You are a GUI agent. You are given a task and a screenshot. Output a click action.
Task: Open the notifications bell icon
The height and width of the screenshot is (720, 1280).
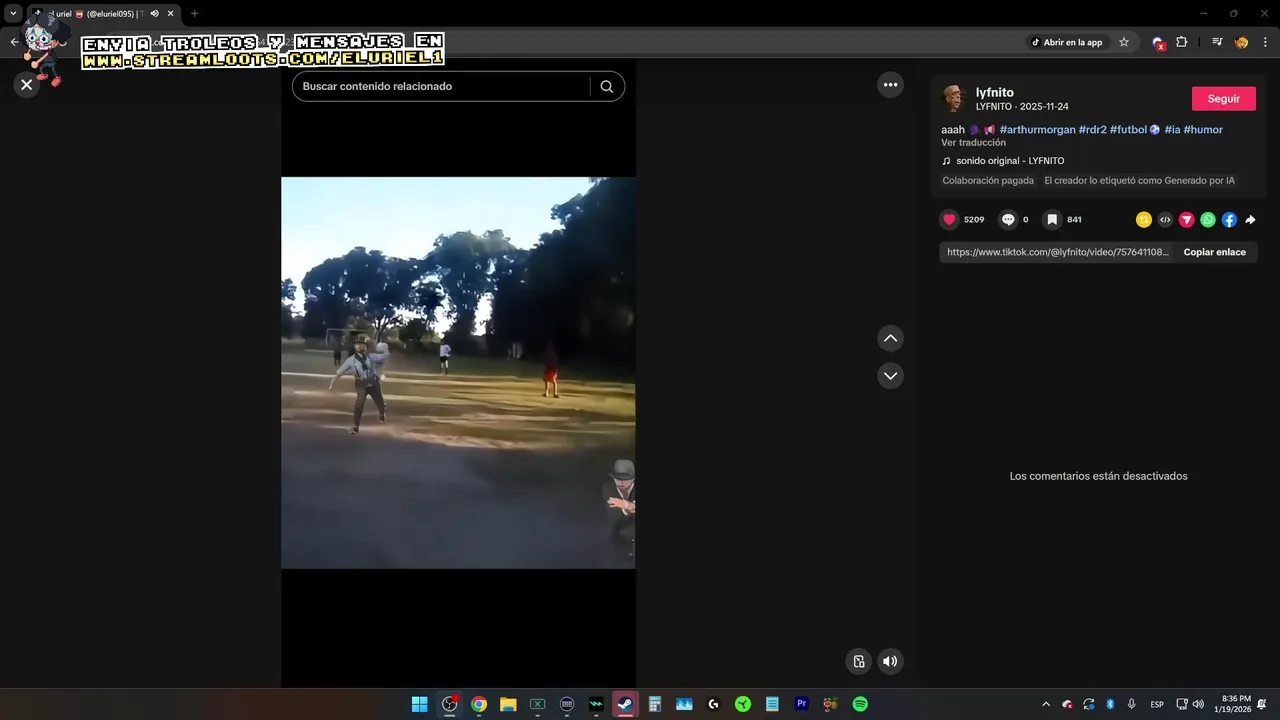pyautogui.click(x=1262, y=704)
